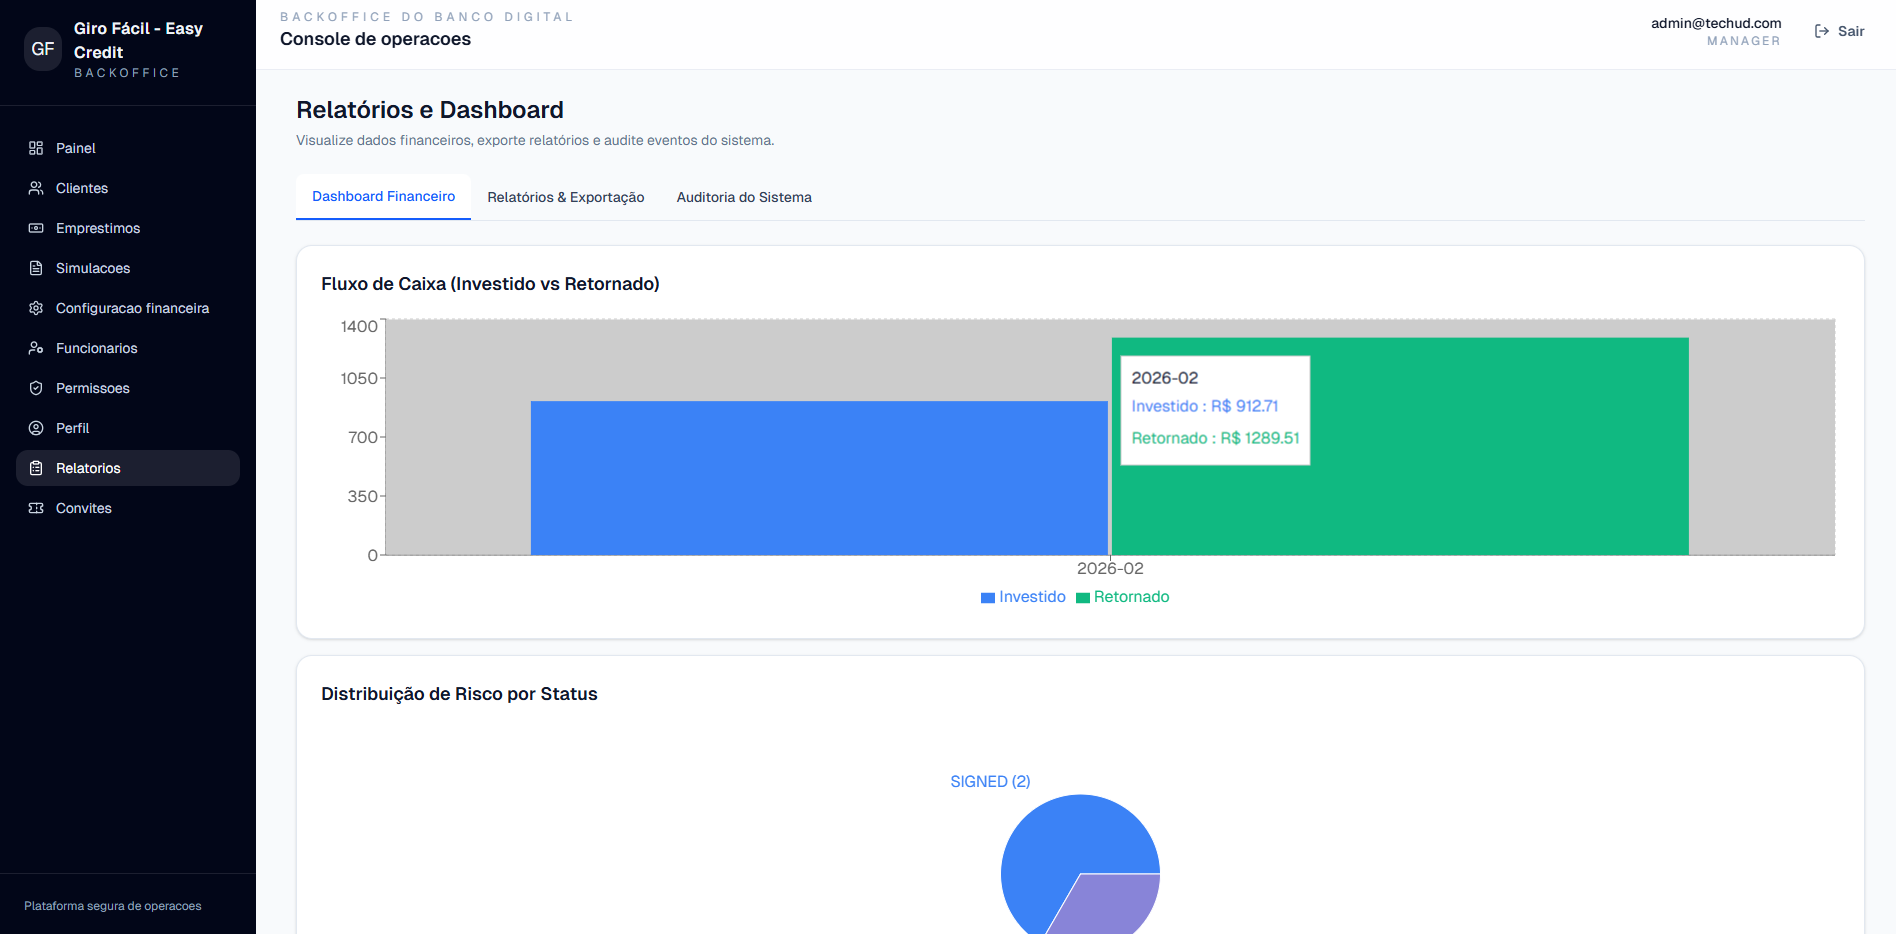Click the Retornado legend label
1896x934 pixels.
pos(1131,597)
